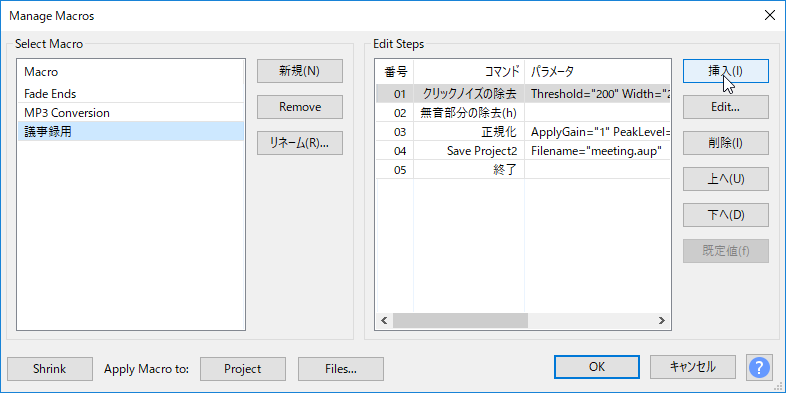The width and height of the screenshot is (786, 393).
Task: Click the ApplyGain="1" parameter cell
Action: tap(597, 131)
